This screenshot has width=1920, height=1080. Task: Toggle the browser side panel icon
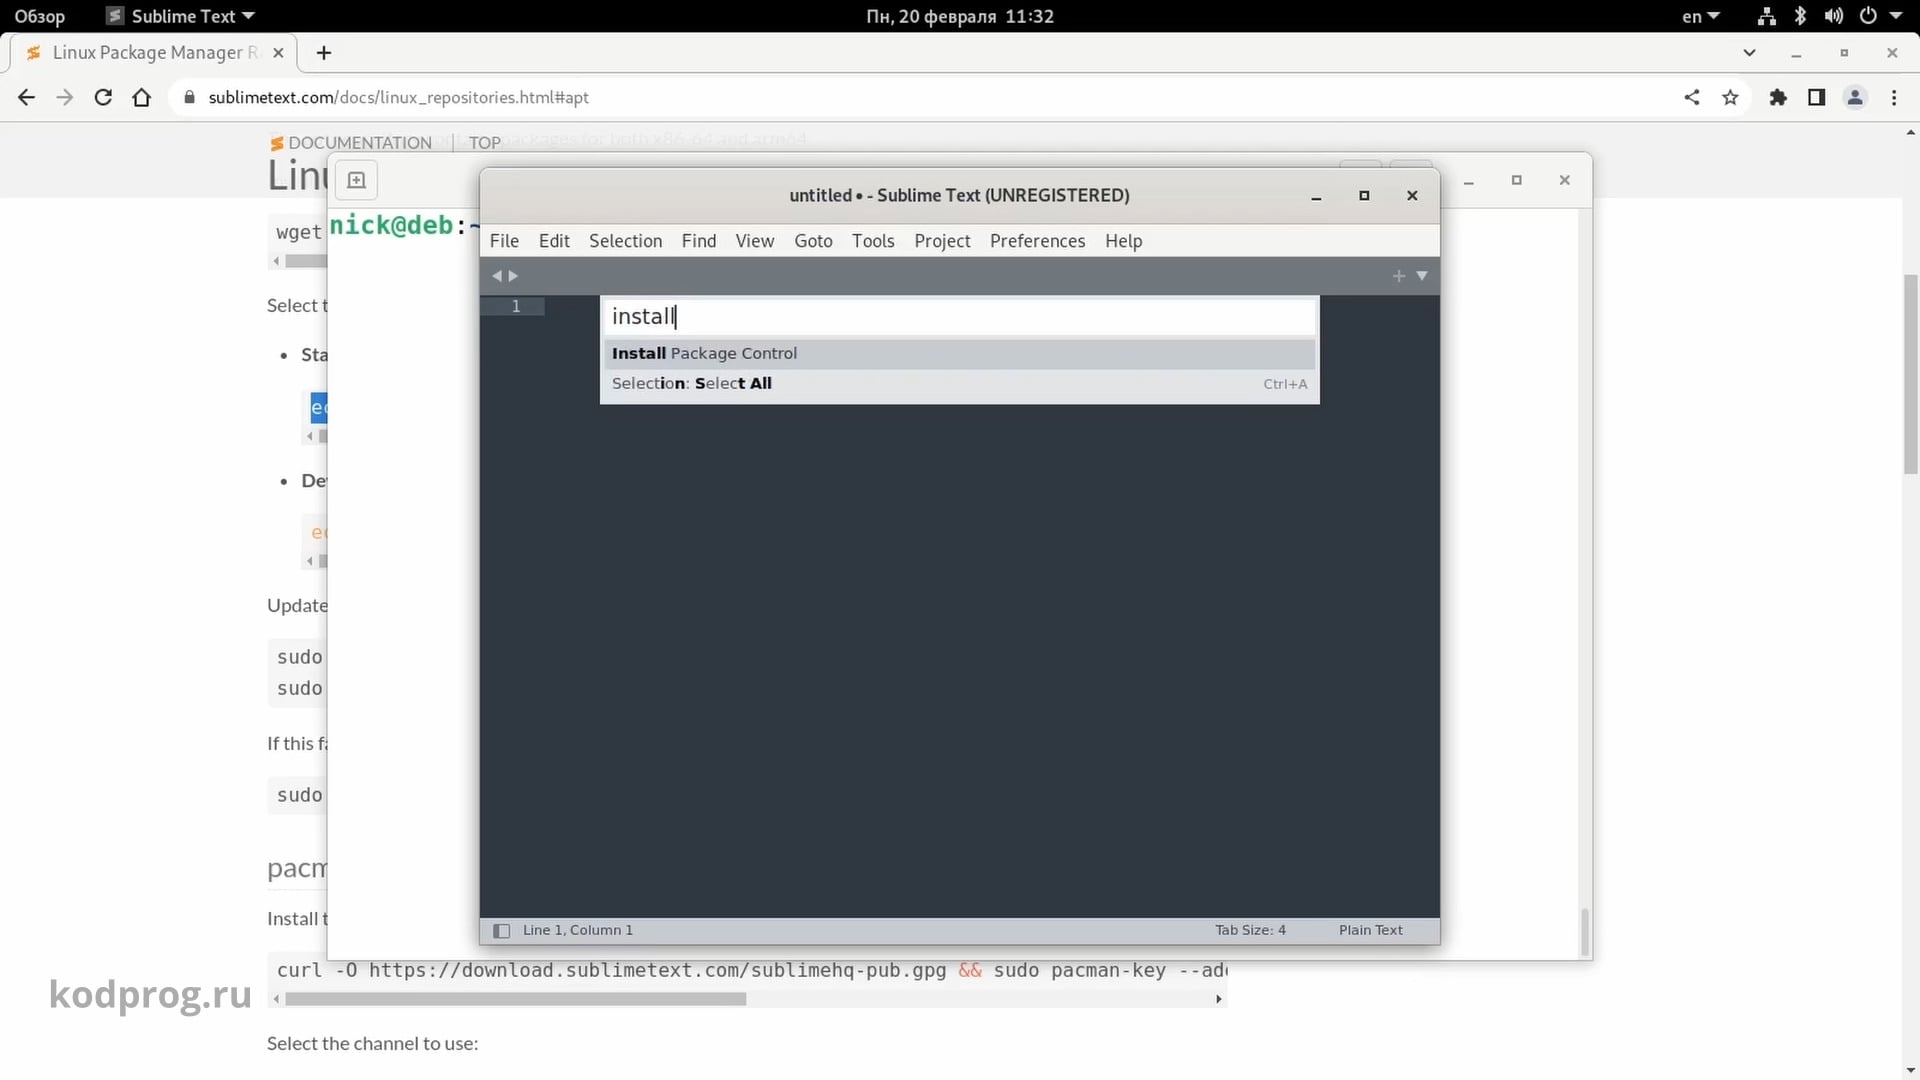coord(1816,97)
